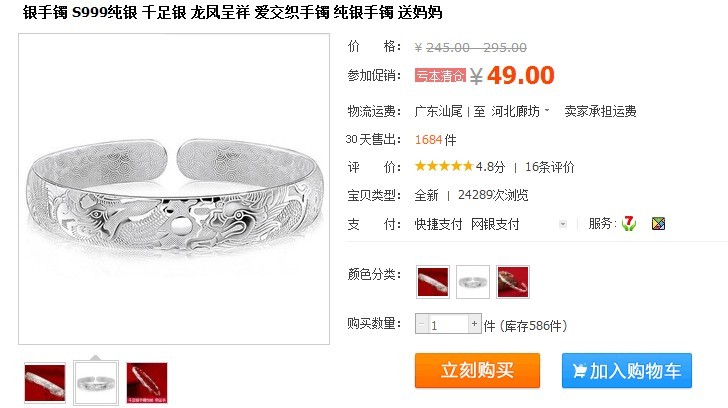Viewport: 728px width, 408px height.
Task: Decrease purchase quantity with minus button
Action: [x=422, y=324]
